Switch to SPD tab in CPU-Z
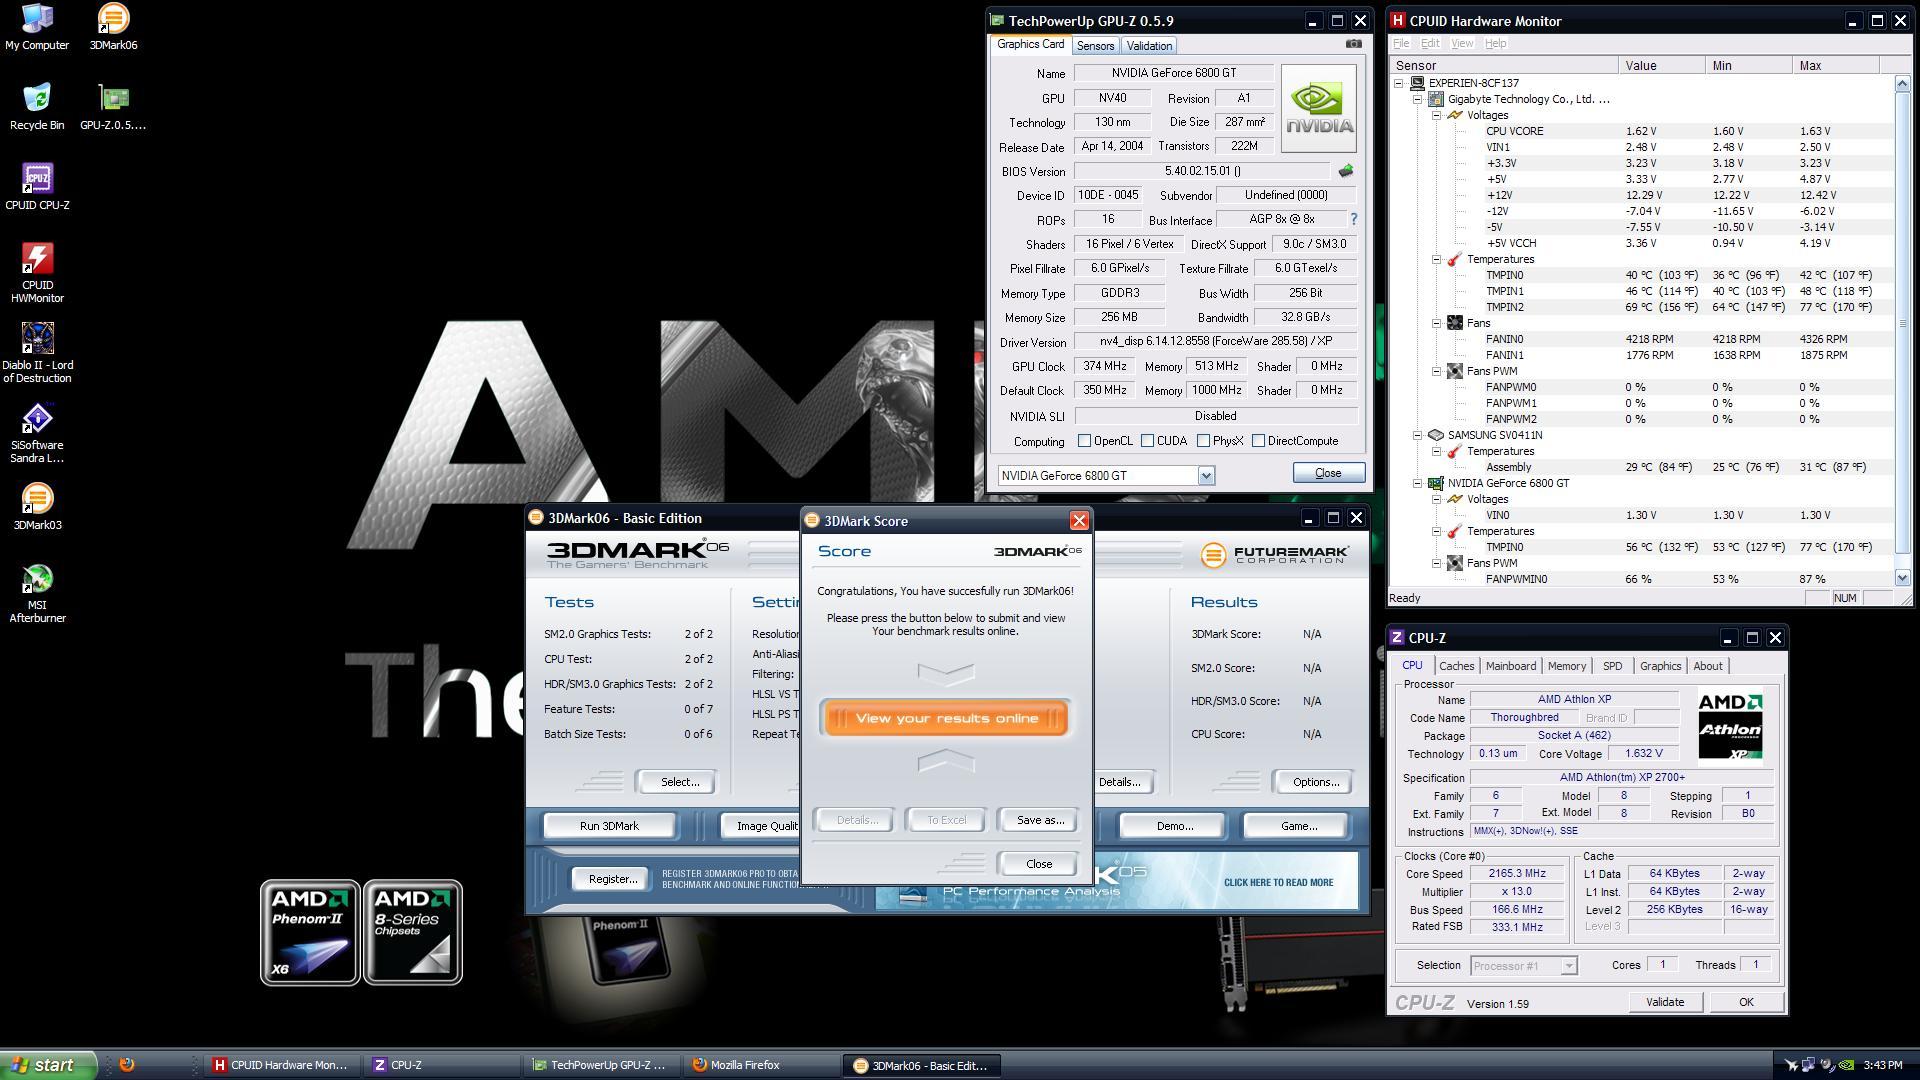 pyautogui.click(x=1612, y=666)
